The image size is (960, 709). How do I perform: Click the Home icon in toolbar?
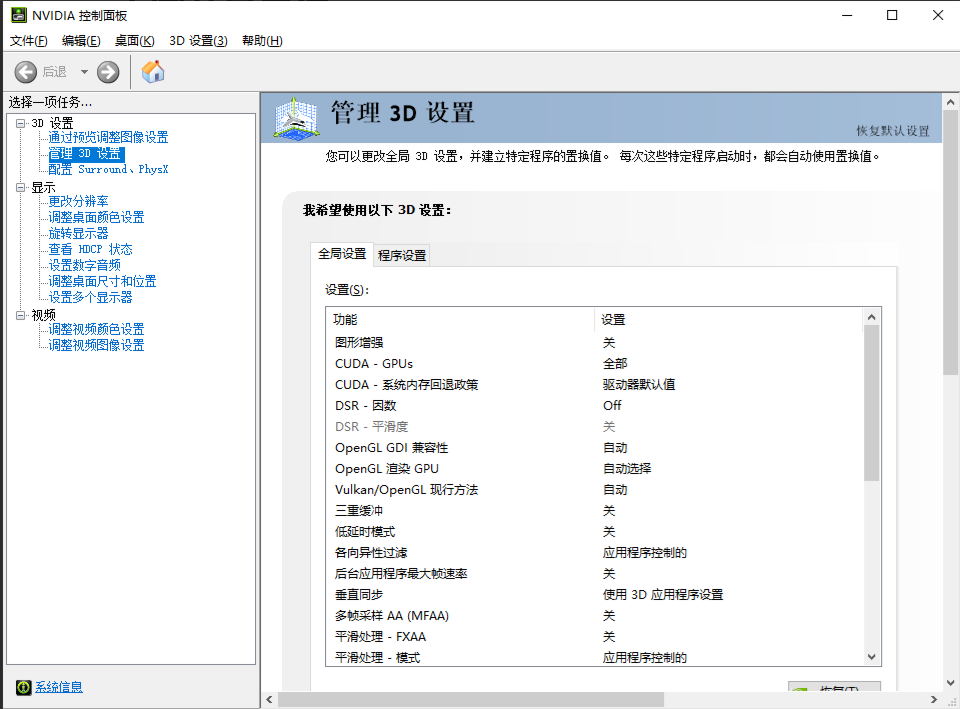pos(153,72)
